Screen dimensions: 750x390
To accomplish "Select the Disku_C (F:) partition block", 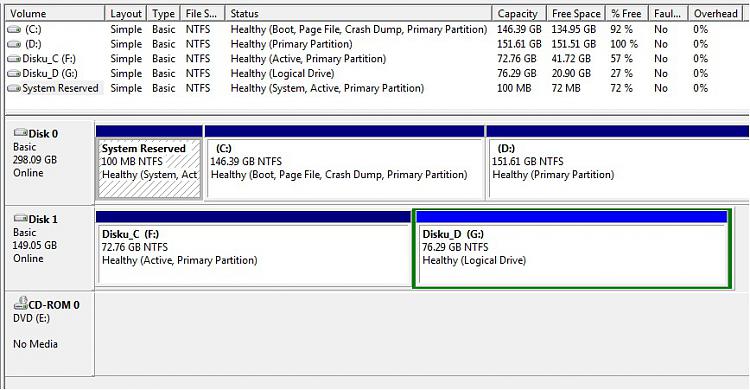I will [x=254, y=249].
